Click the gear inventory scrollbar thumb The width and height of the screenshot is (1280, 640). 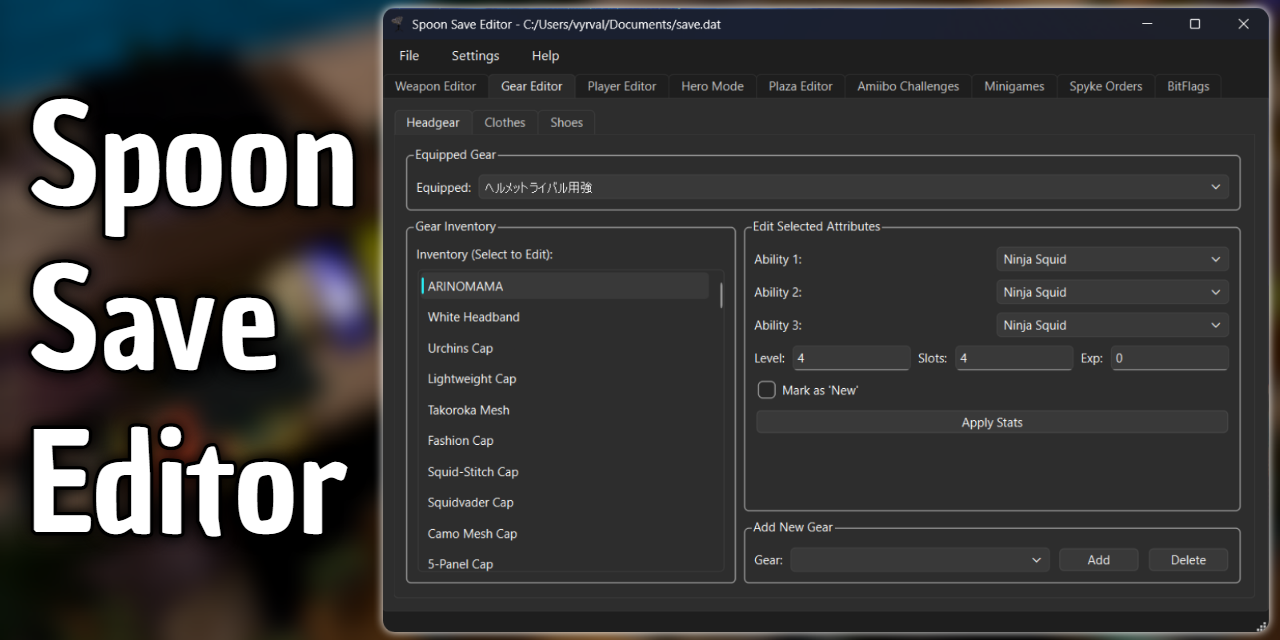point(721,294)
